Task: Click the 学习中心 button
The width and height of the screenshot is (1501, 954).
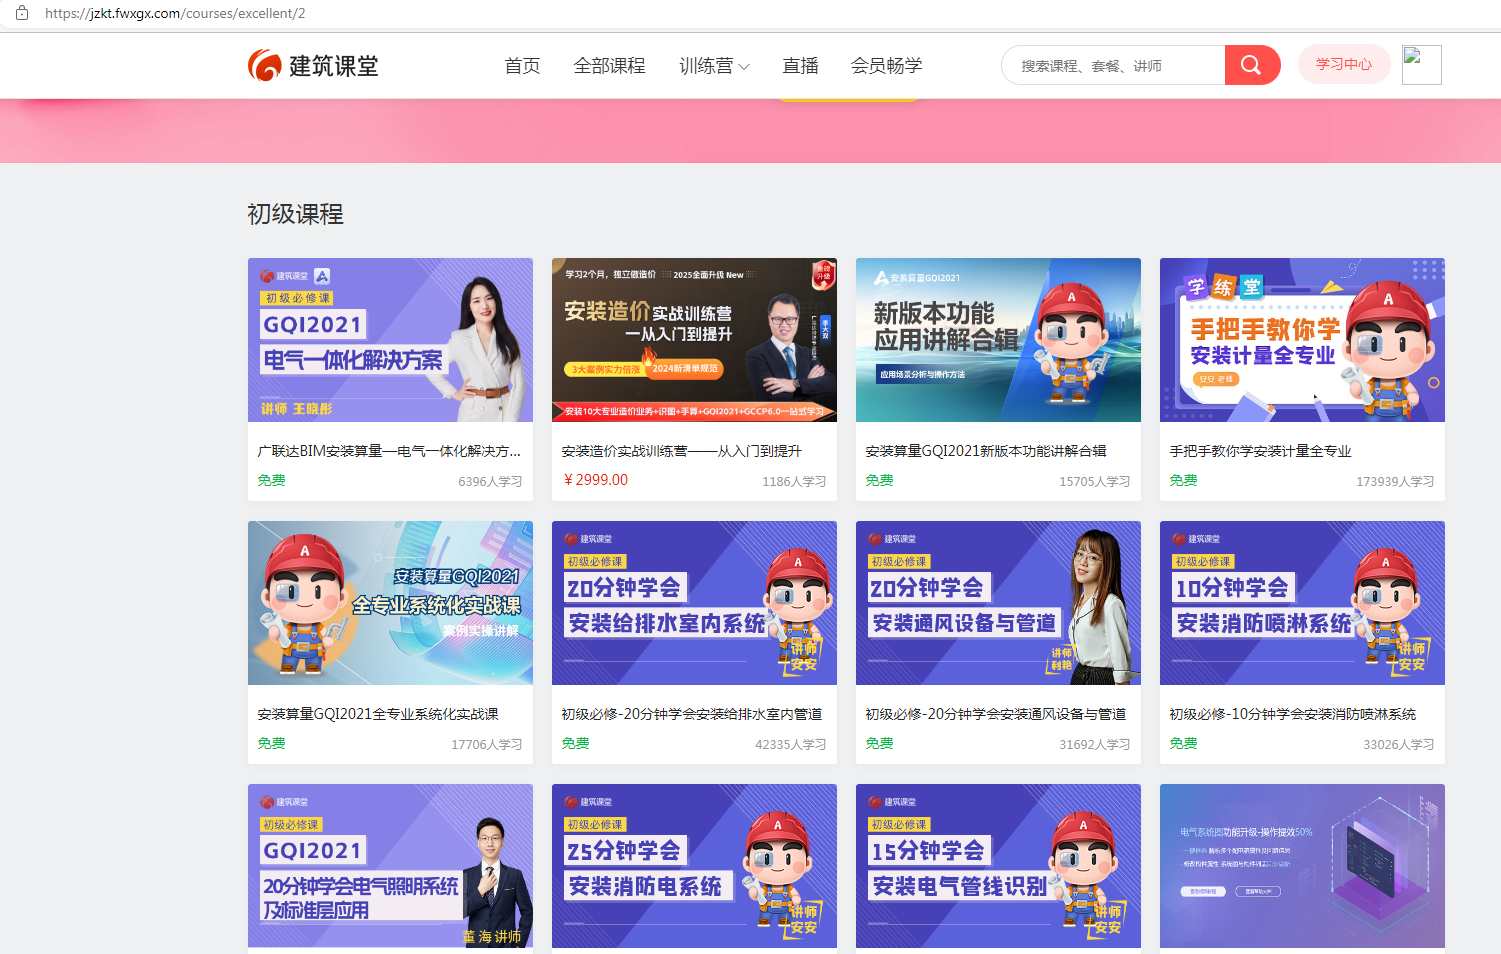Action: pos(1344,64)
